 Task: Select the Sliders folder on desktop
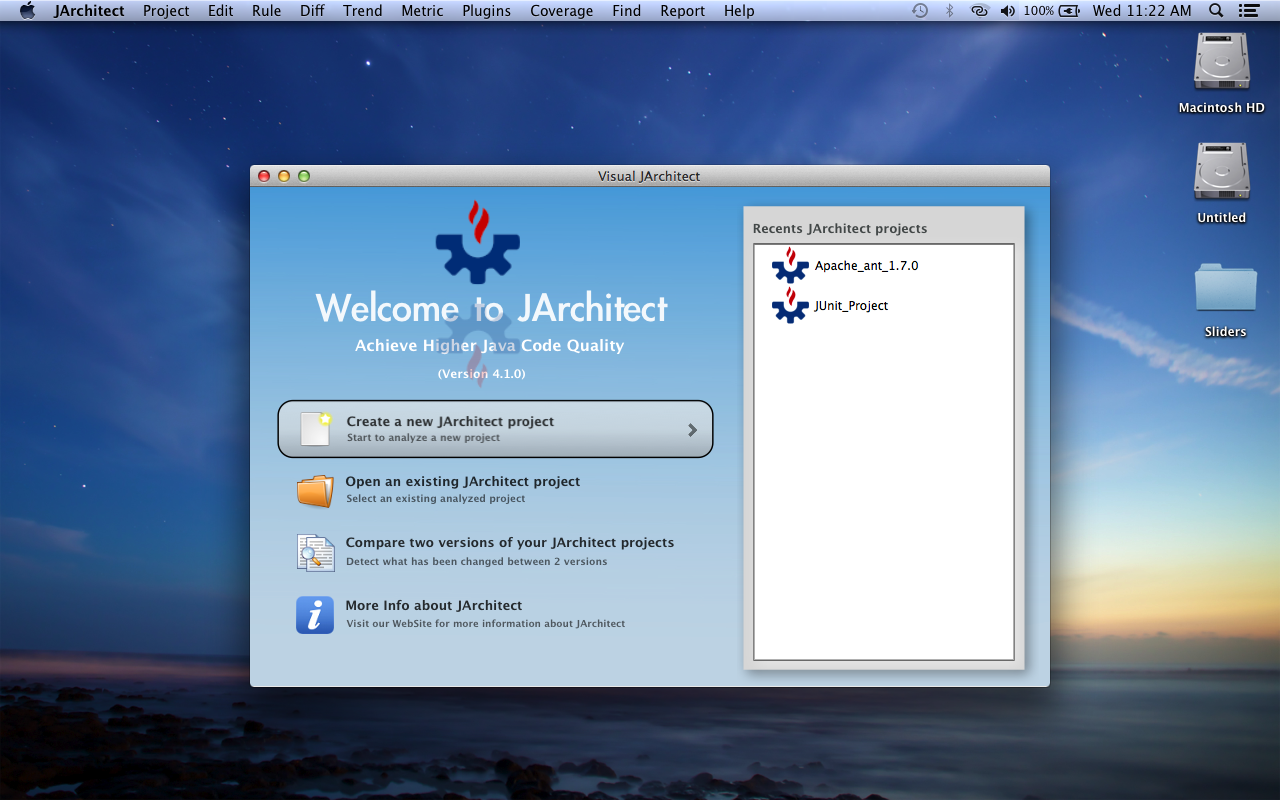click(x=1225, y=288)
